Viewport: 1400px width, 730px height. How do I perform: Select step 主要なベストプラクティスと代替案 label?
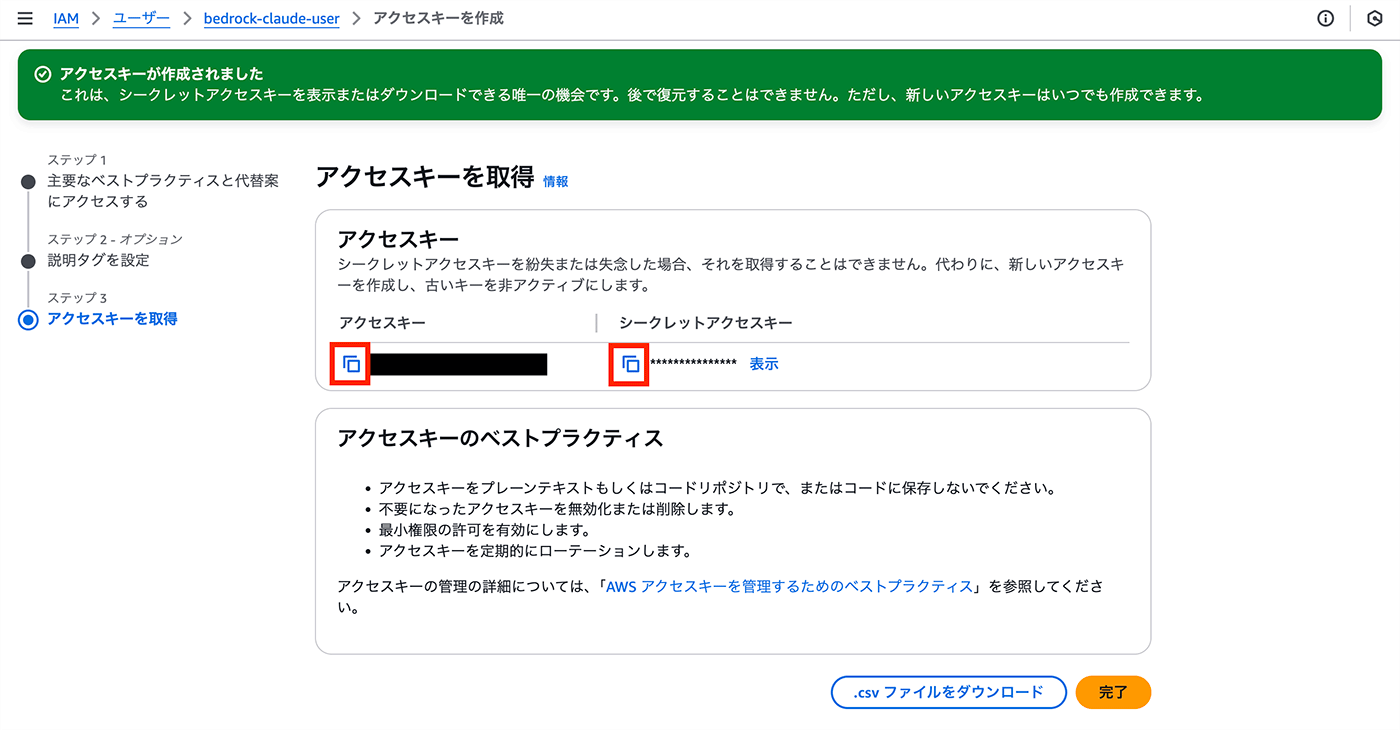coord(163,182)
